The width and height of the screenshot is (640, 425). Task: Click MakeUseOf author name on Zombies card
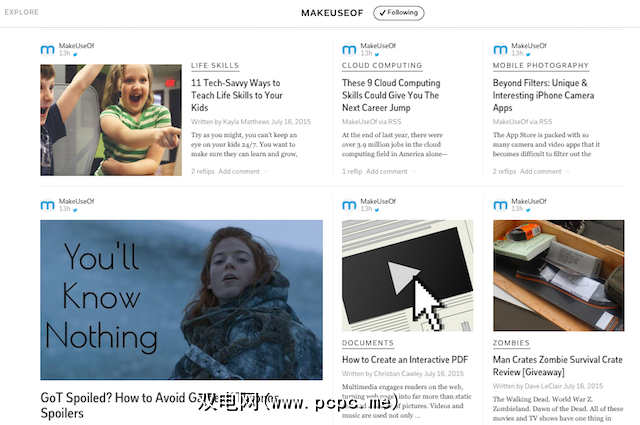(x=529, y=201)
